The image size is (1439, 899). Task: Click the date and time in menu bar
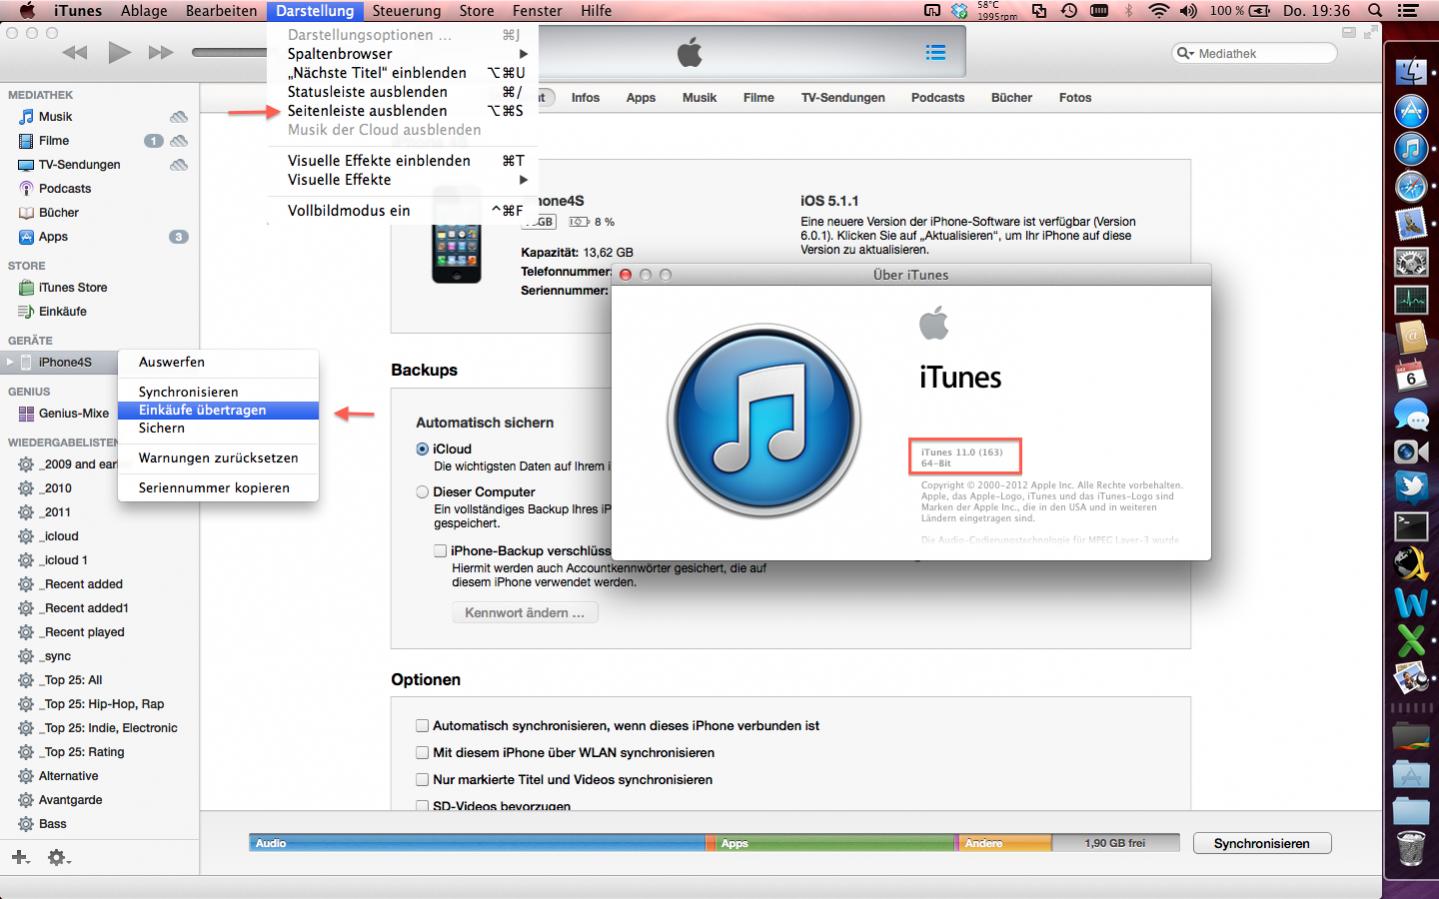coord(1317,11)
